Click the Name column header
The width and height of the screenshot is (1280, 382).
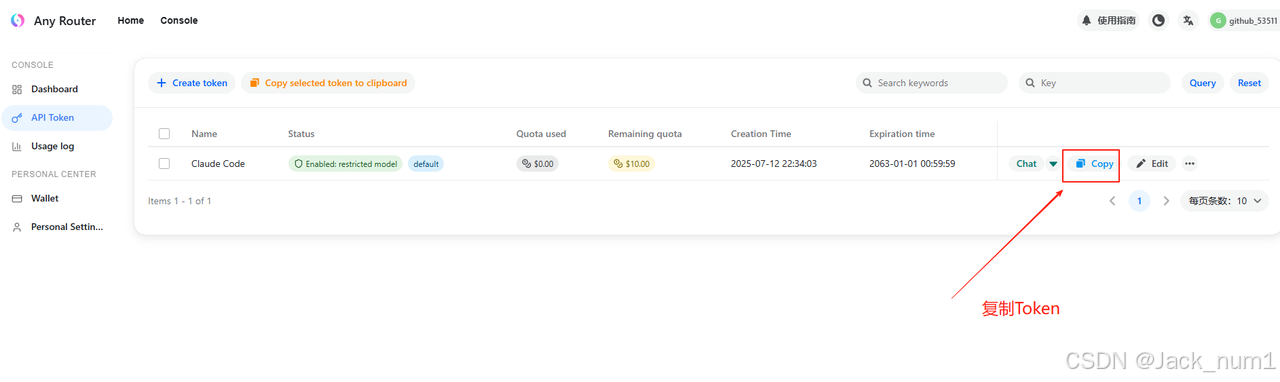click(x=204, y=134)
